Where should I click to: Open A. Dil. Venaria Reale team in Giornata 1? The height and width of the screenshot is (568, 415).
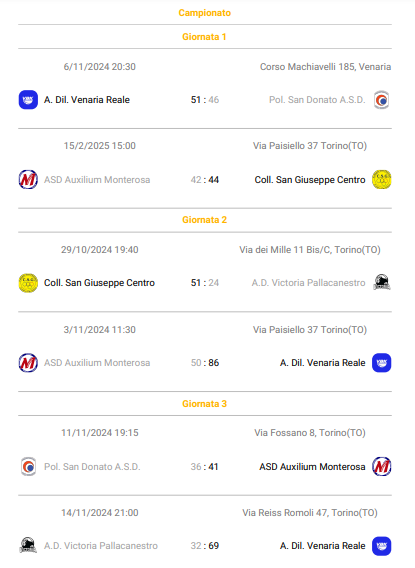tap(87, 100)
